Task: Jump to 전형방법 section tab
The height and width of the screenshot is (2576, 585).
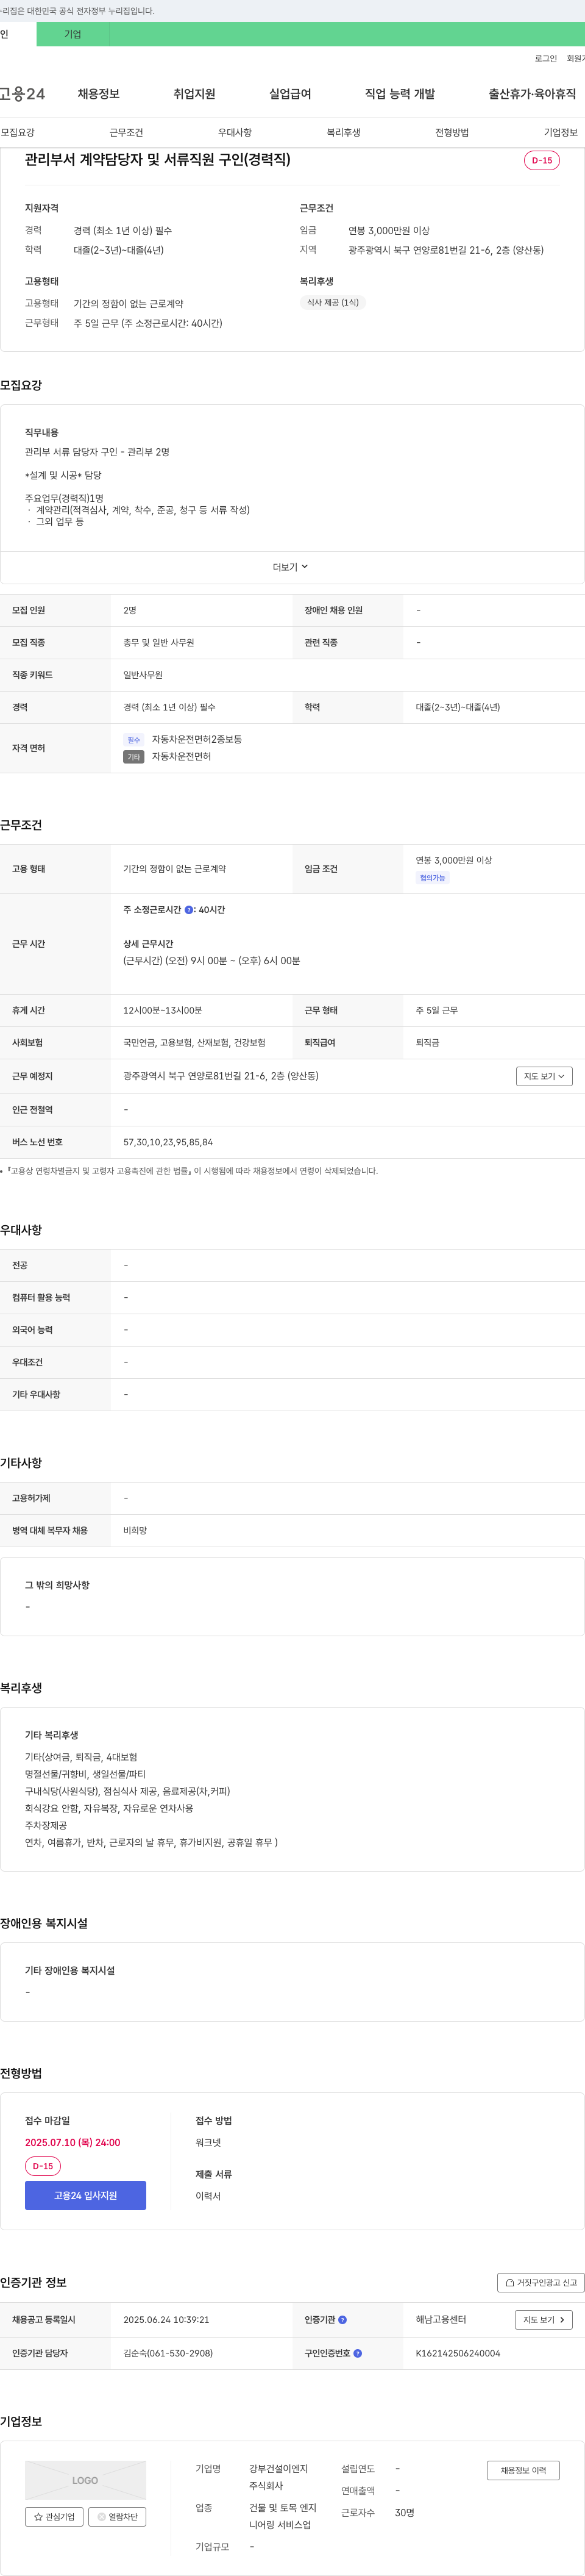Action: [452, 132]
